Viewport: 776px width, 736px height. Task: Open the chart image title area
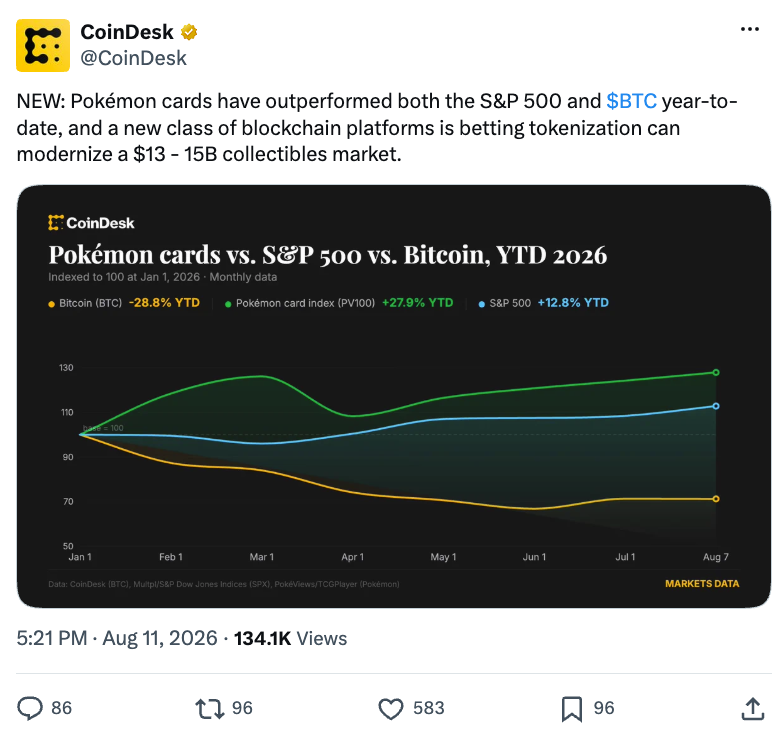tap(328, 255)
